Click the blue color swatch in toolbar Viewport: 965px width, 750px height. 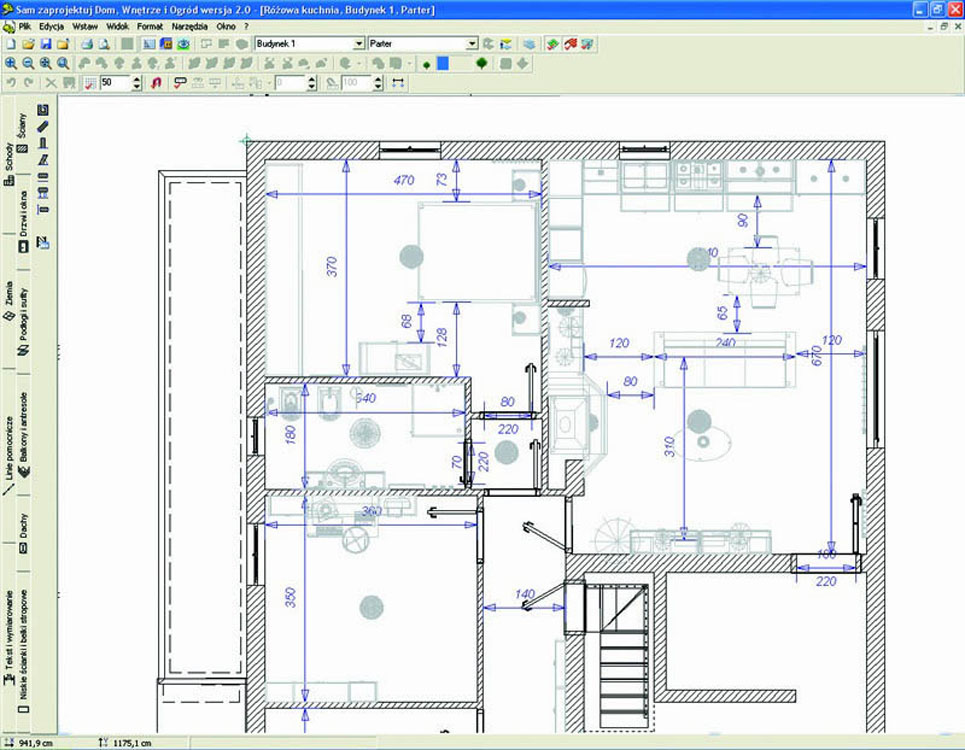click(x=443, y=64)
